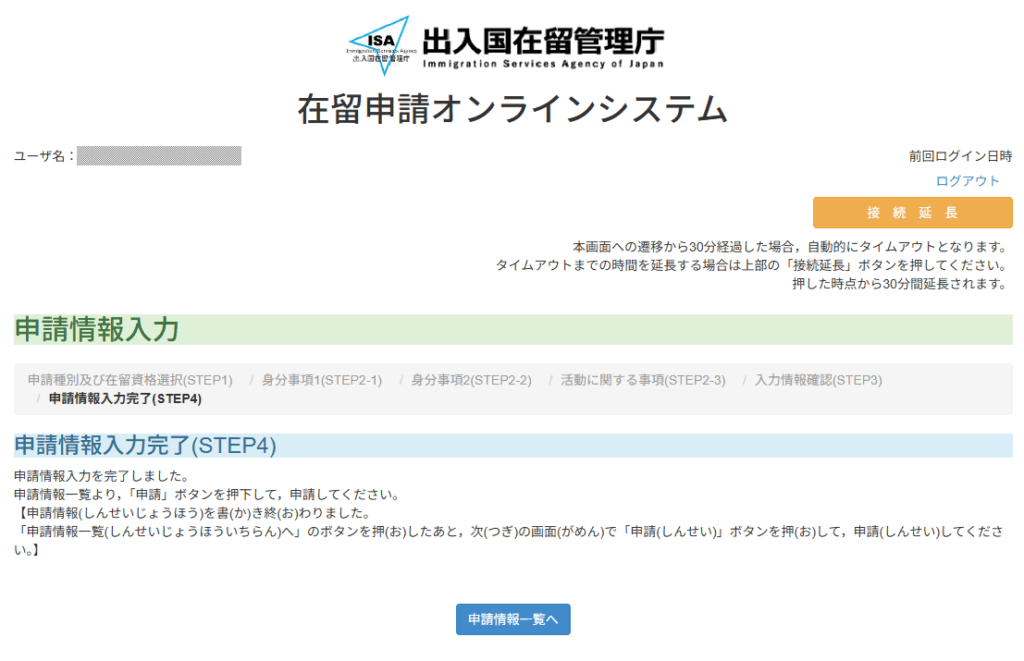Click the ISA triangle logo icon
This screenshot has height=661, width=1024.
(378, 45)
